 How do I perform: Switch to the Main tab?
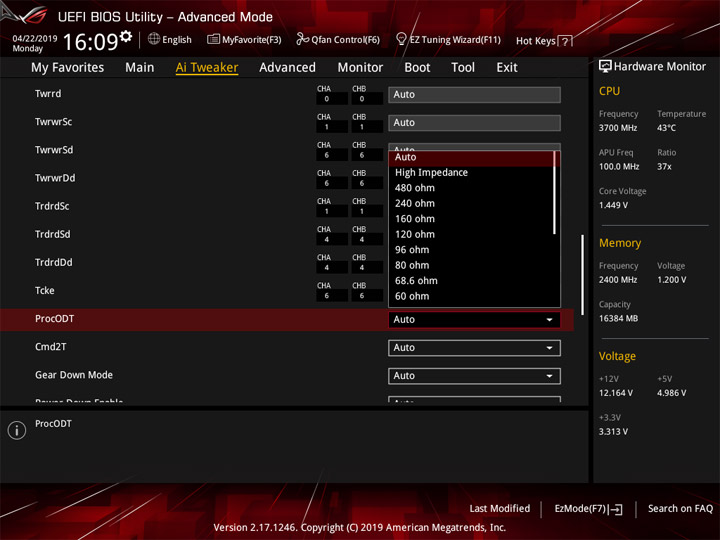coord(140,68)
